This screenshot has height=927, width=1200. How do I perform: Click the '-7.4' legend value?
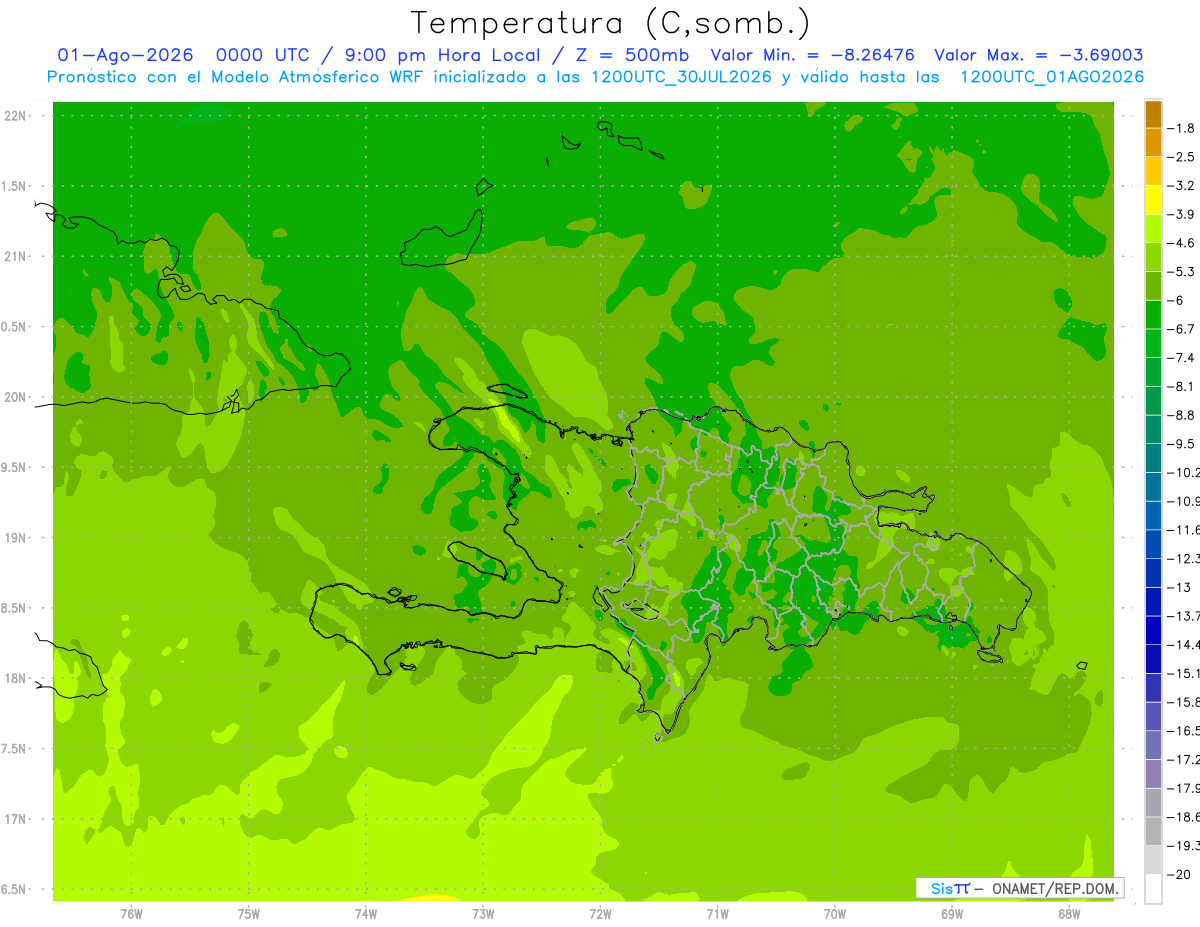click(x=1181, y=358)
